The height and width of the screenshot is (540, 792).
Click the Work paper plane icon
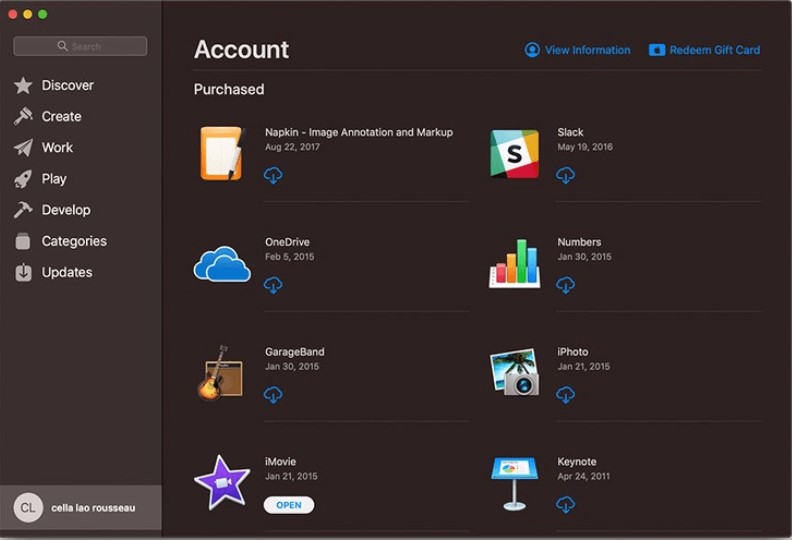23,148
